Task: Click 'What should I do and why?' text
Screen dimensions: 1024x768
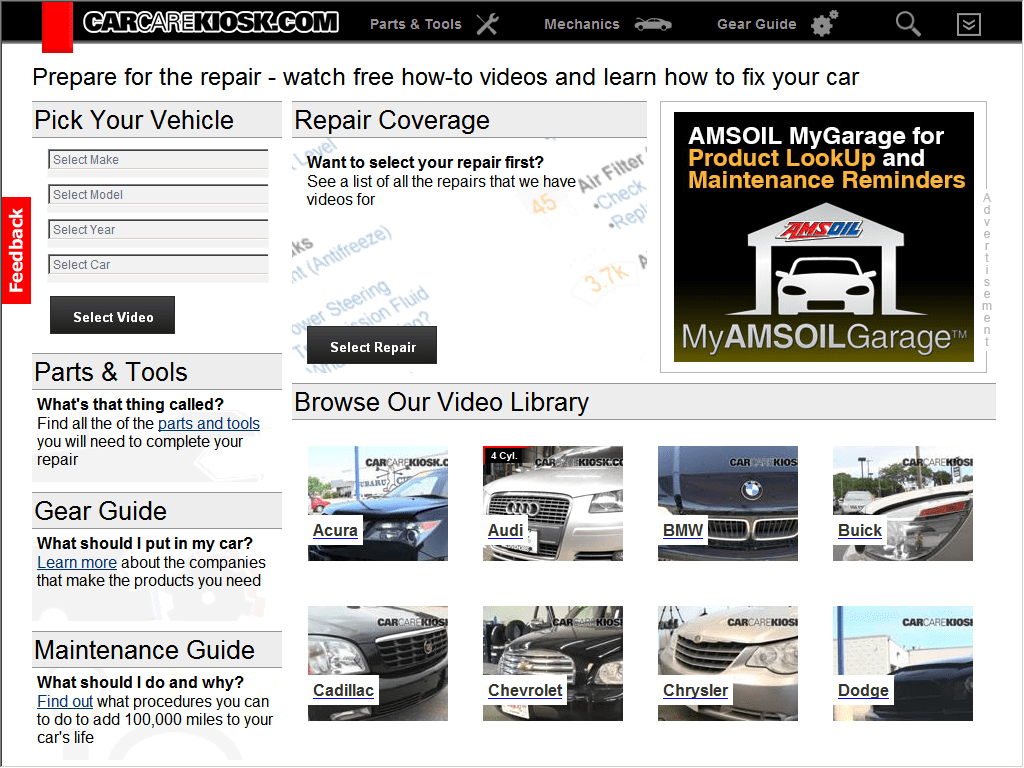Action: point(140,683)
